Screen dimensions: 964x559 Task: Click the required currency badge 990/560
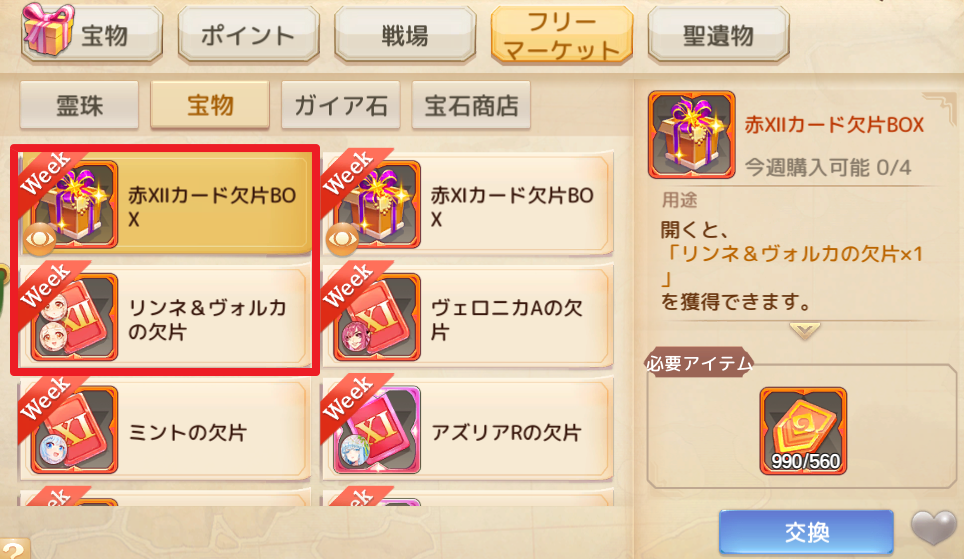804,430
